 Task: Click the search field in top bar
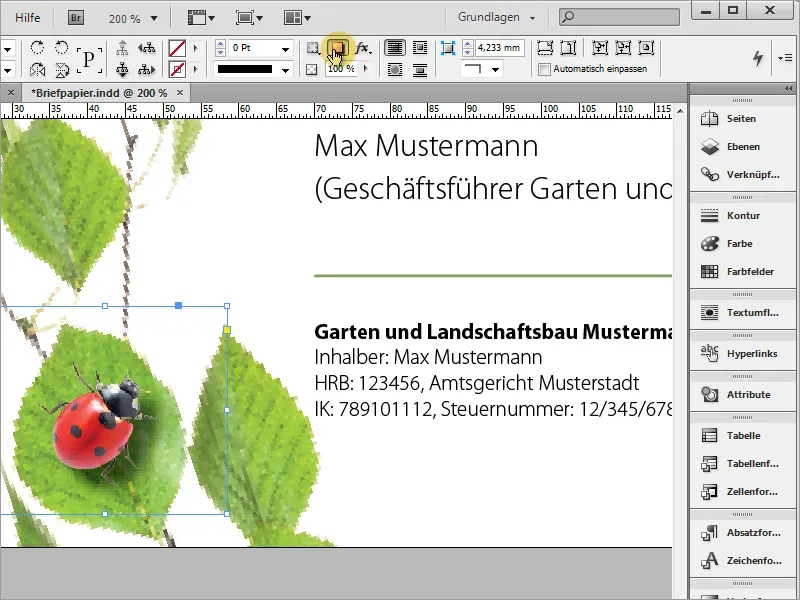point(619,17)
